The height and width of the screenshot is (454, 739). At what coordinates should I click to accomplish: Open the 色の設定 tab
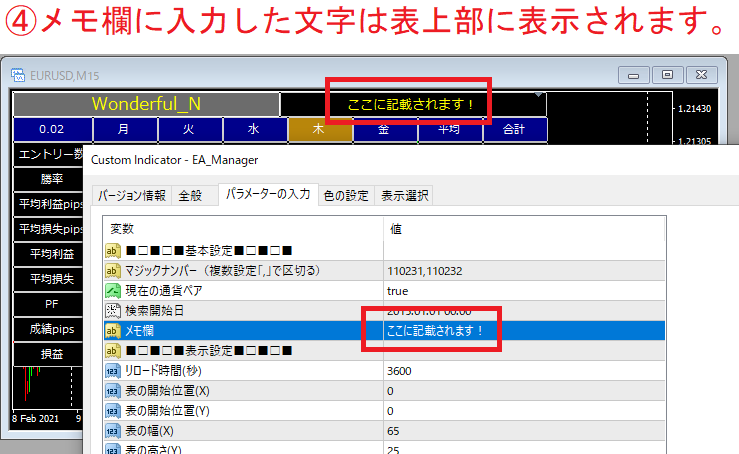pyautogui.click(x=346, y=195)
